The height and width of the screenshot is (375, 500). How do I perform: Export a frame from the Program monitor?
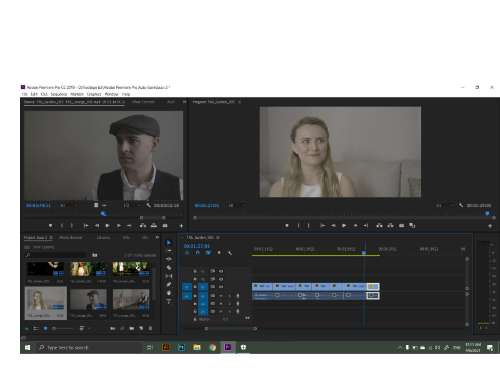tap(401, 226)
